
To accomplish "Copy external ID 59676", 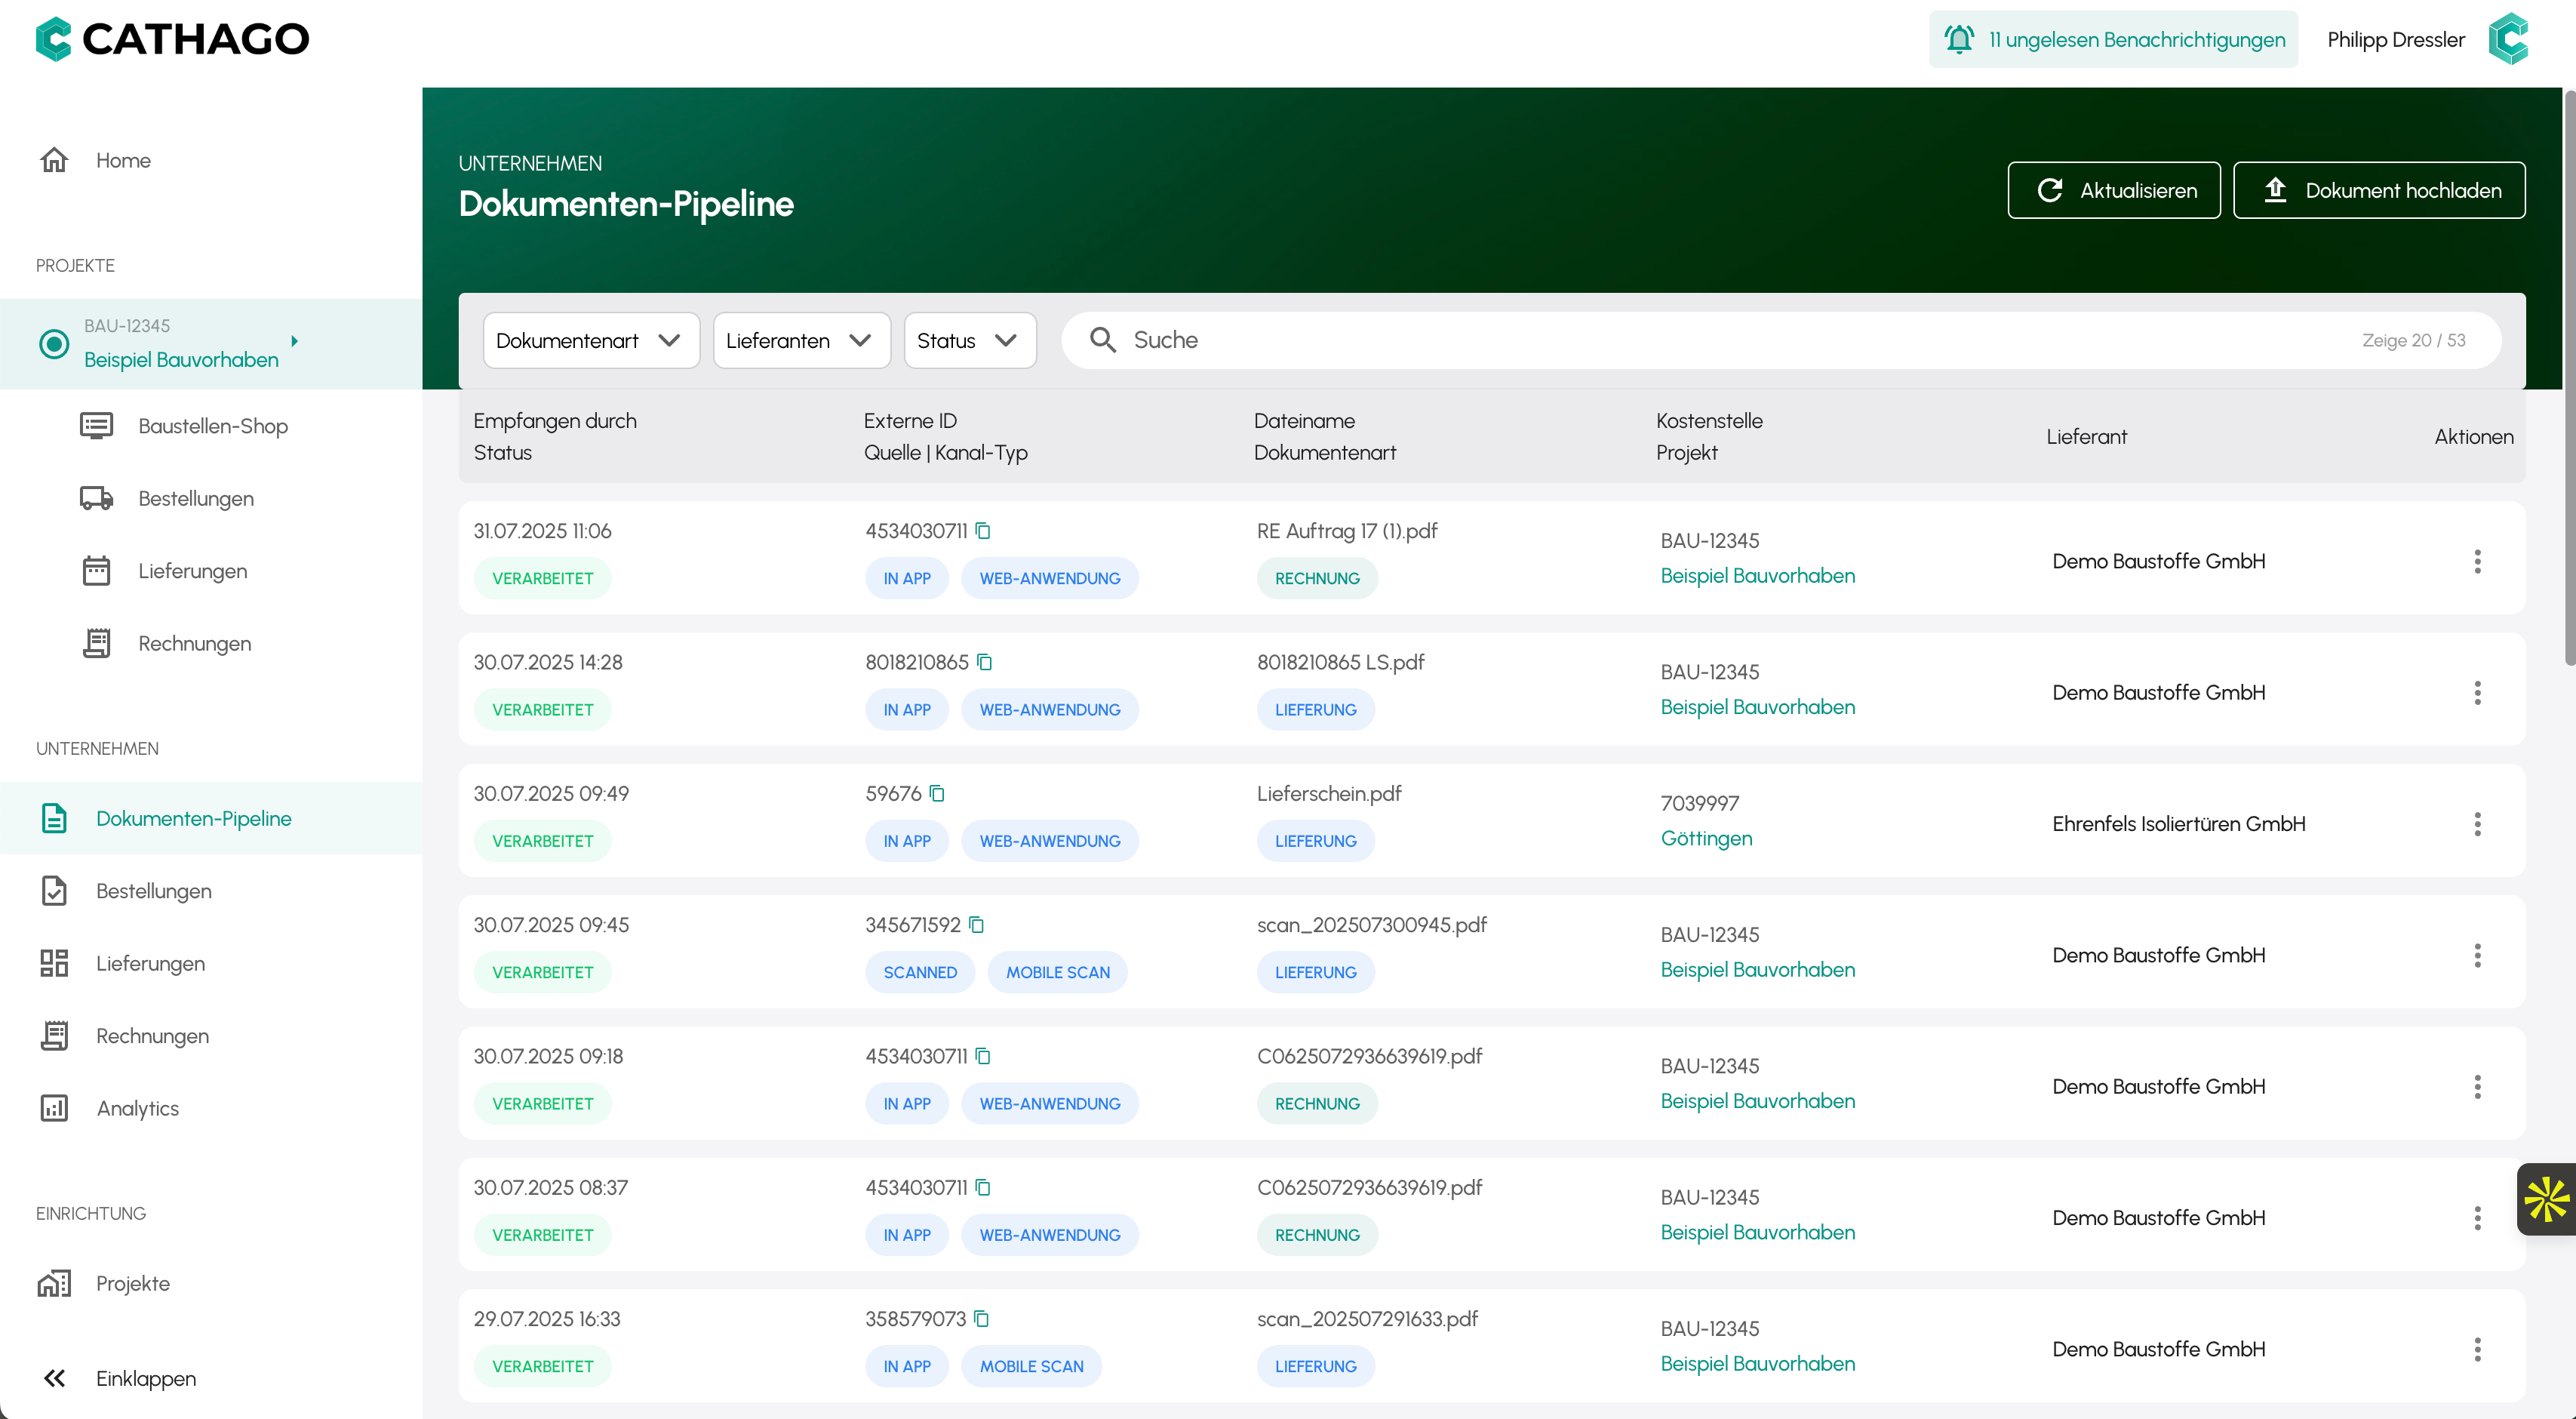I will coord(937,793).
